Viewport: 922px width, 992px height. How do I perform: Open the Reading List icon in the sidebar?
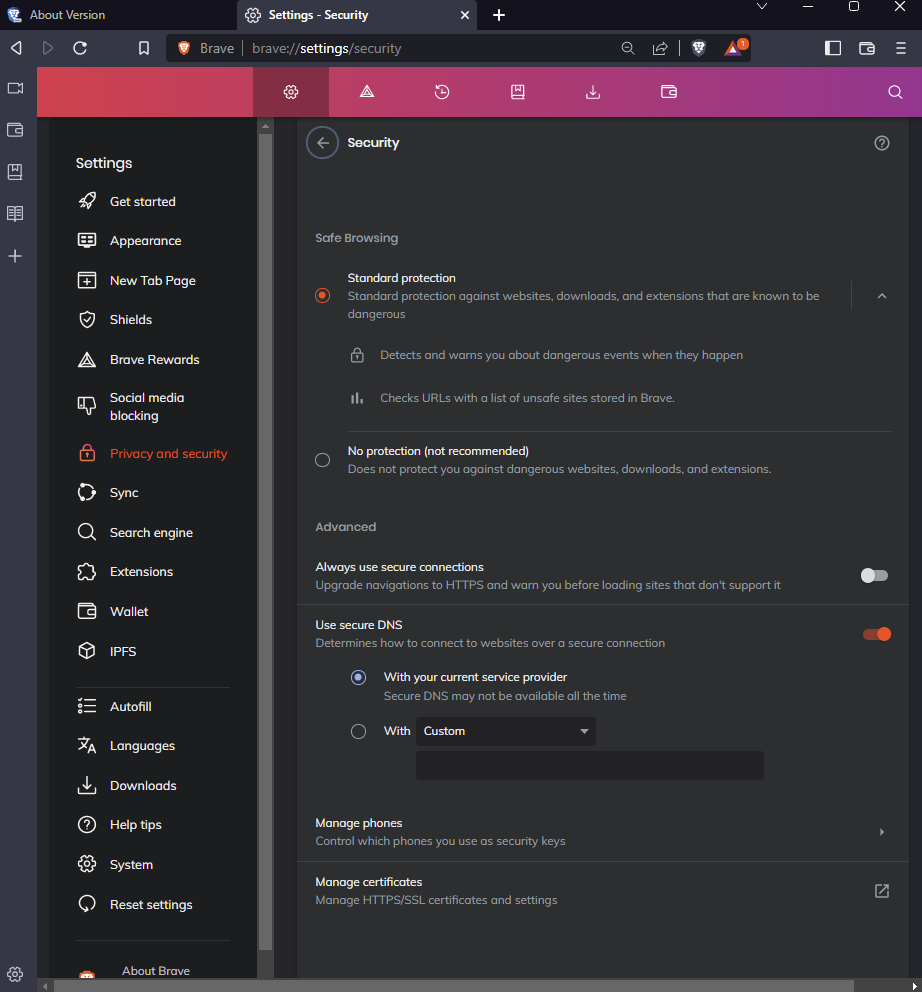(x=15, y=213)
